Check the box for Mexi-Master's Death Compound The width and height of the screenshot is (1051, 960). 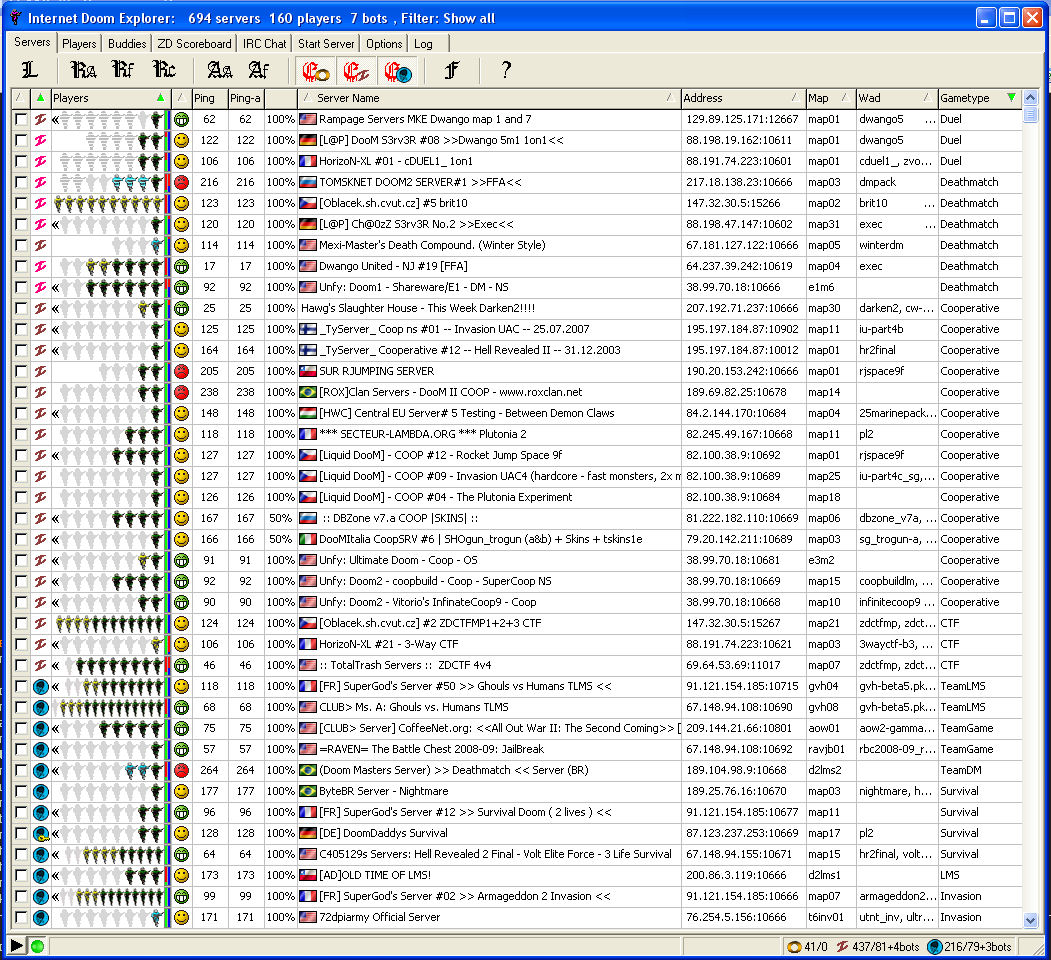[x=21, y=245]
